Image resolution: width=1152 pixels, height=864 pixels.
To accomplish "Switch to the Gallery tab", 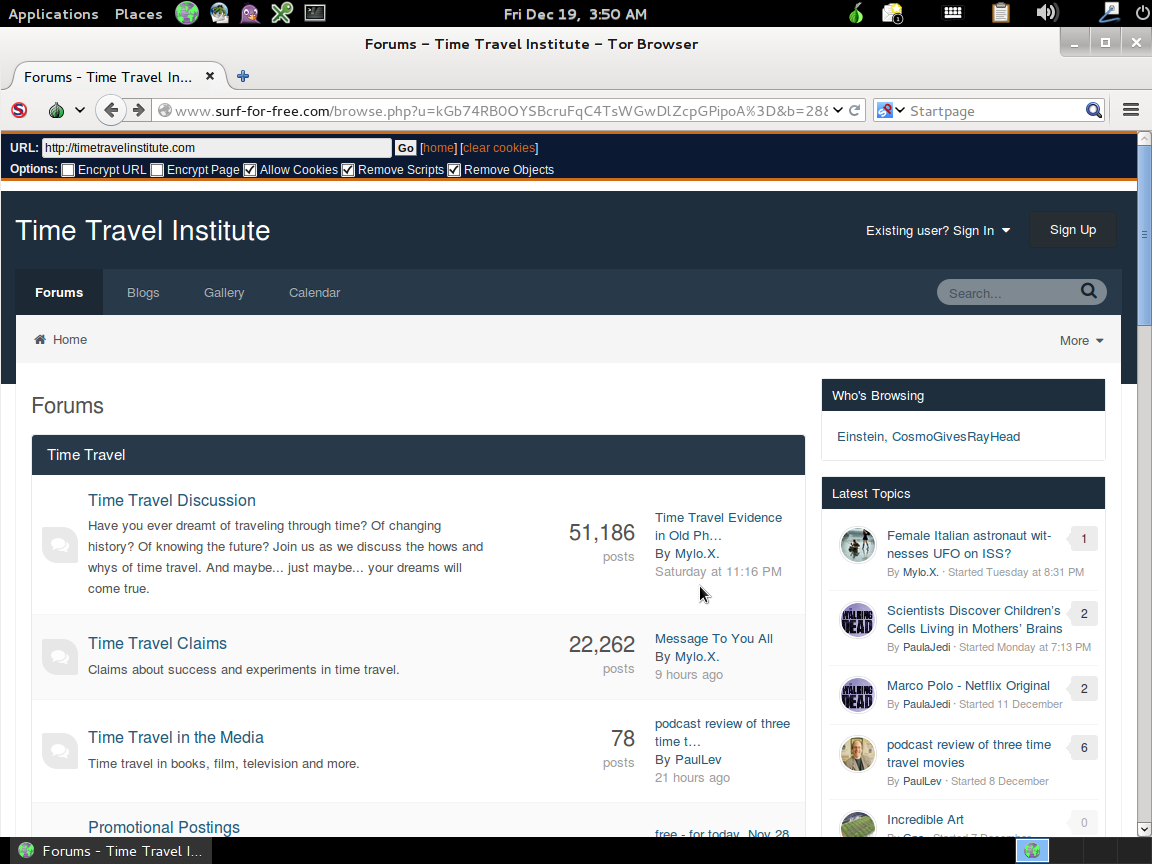I will 224,292.
